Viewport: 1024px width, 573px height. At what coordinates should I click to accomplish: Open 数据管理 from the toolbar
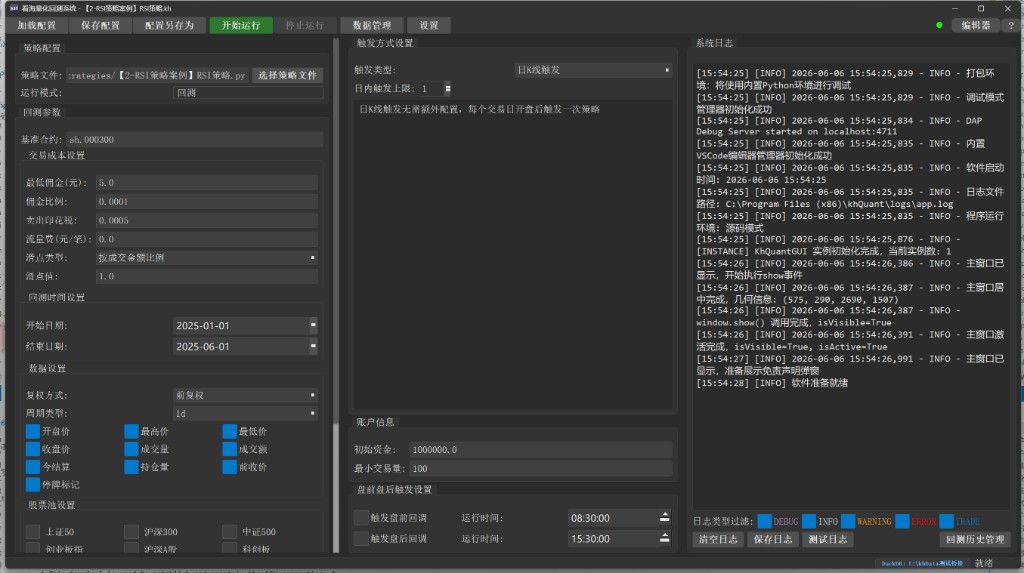pos(372,25)
